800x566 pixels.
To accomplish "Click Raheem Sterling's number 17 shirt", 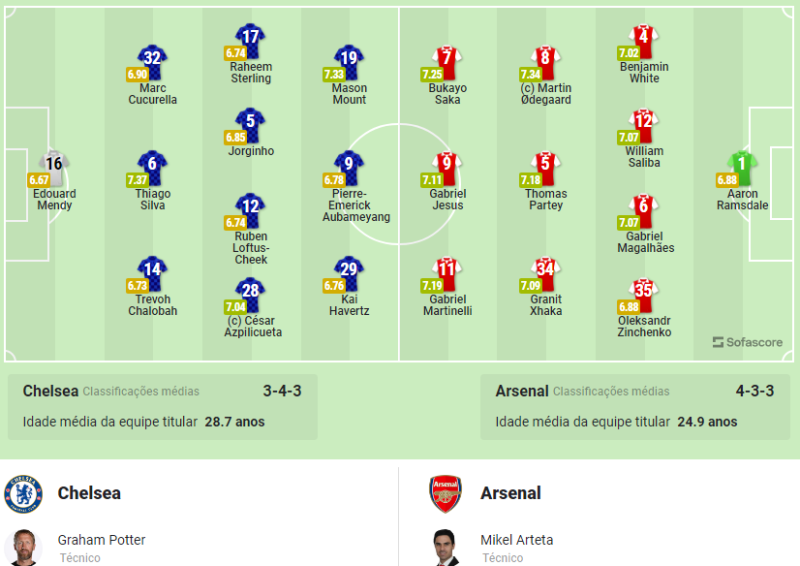I will click(x=251, y=38).
